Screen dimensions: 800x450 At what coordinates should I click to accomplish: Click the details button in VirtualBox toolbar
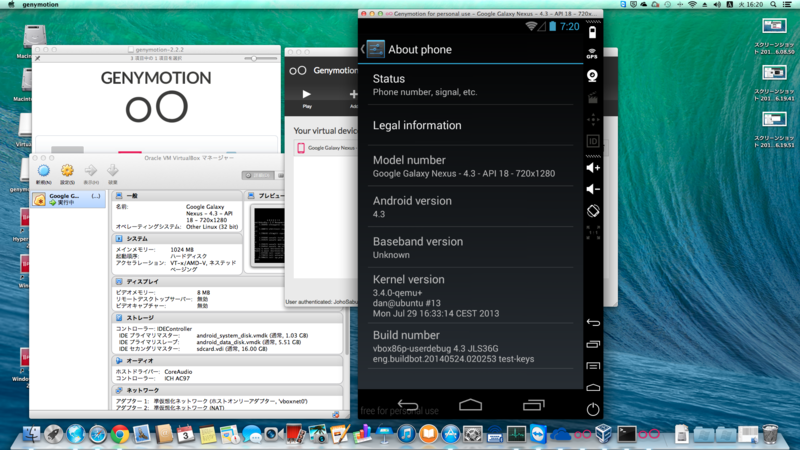point(258,175)
